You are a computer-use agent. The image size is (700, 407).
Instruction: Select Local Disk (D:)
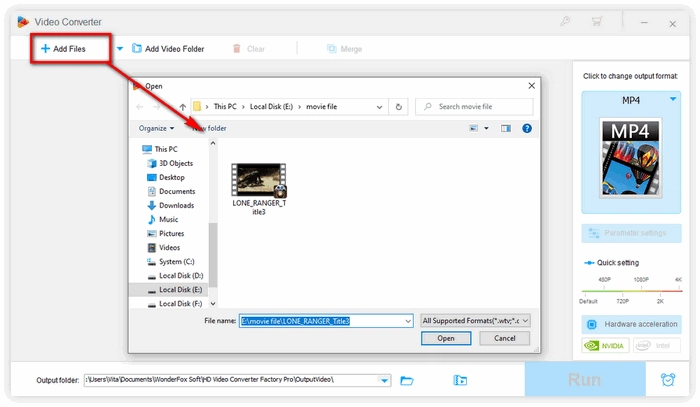175,276
